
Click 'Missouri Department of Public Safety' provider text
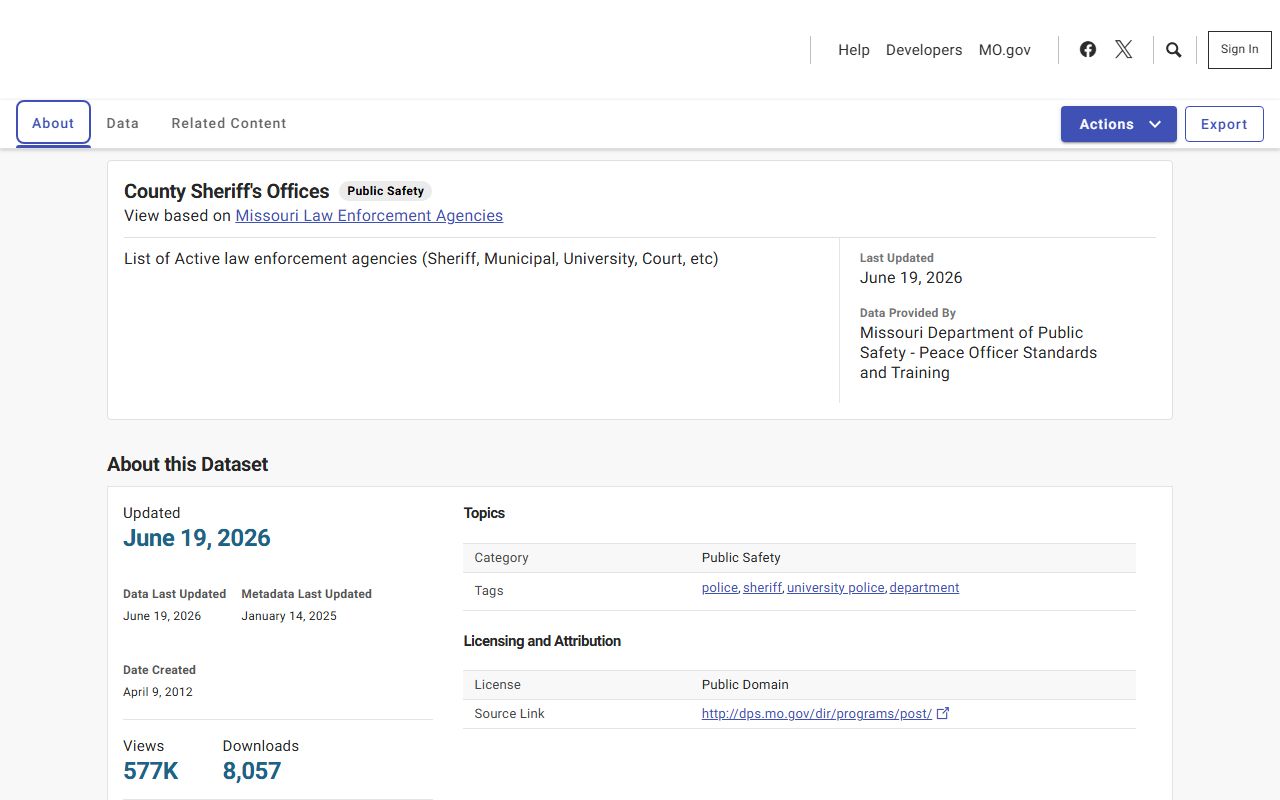click(x=978, y=352)
